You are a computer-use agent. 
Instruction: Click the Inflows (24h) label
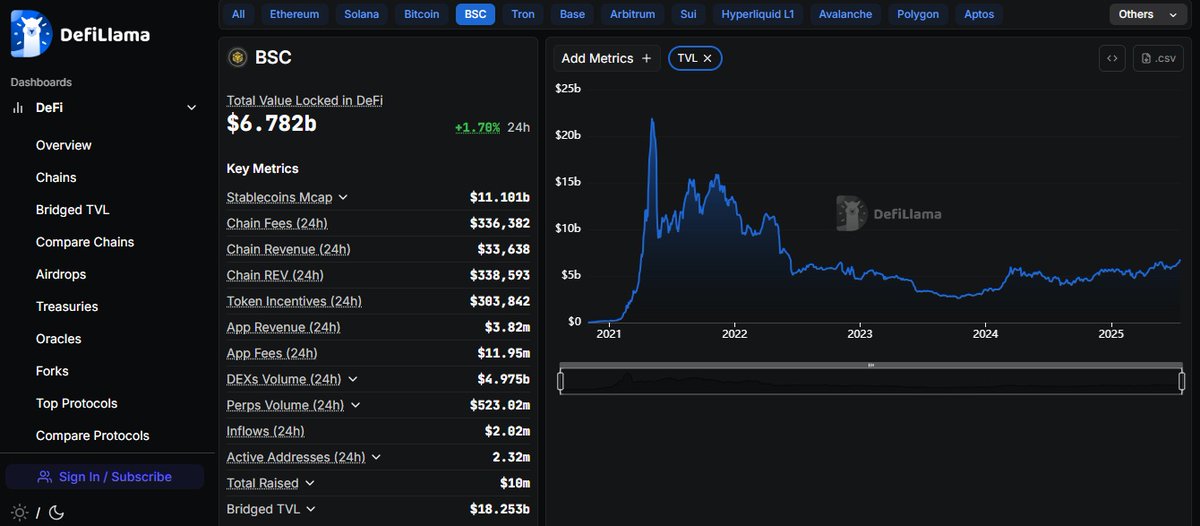(266, 431)
